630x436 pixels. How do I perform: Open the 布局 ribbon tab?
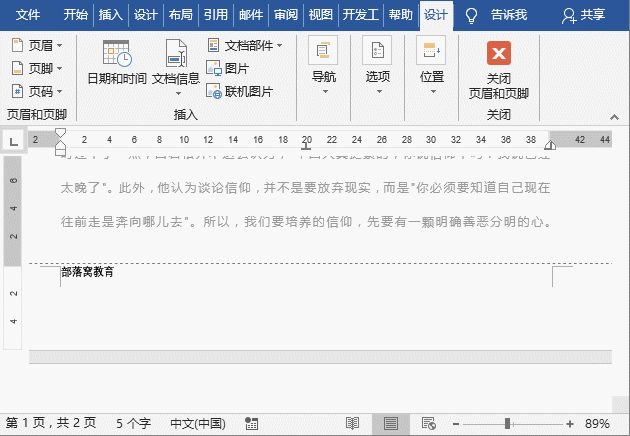click(180, 15)
